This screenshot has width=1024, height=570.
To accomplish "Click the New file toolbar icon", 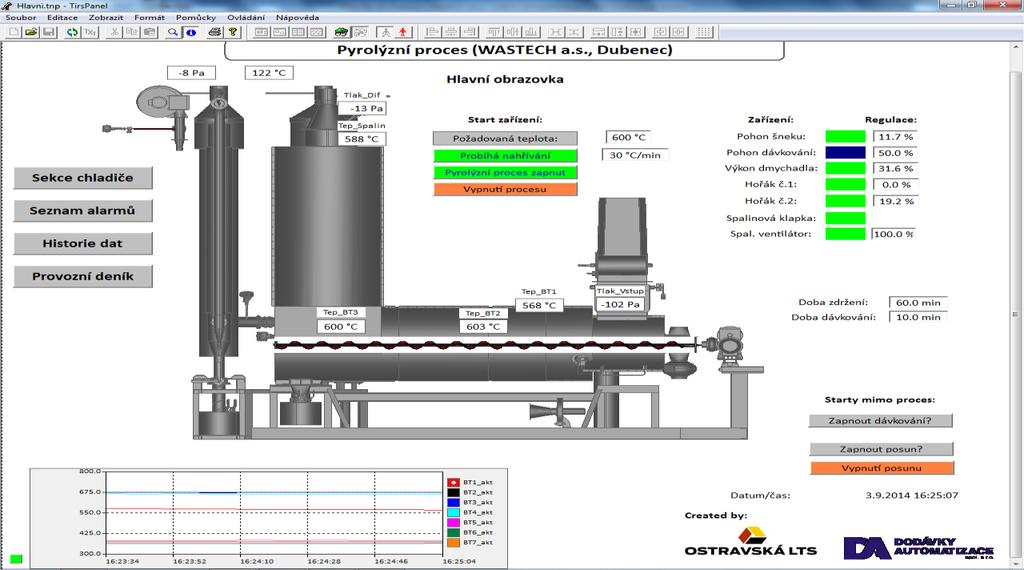I will click(x=13, y=31).
